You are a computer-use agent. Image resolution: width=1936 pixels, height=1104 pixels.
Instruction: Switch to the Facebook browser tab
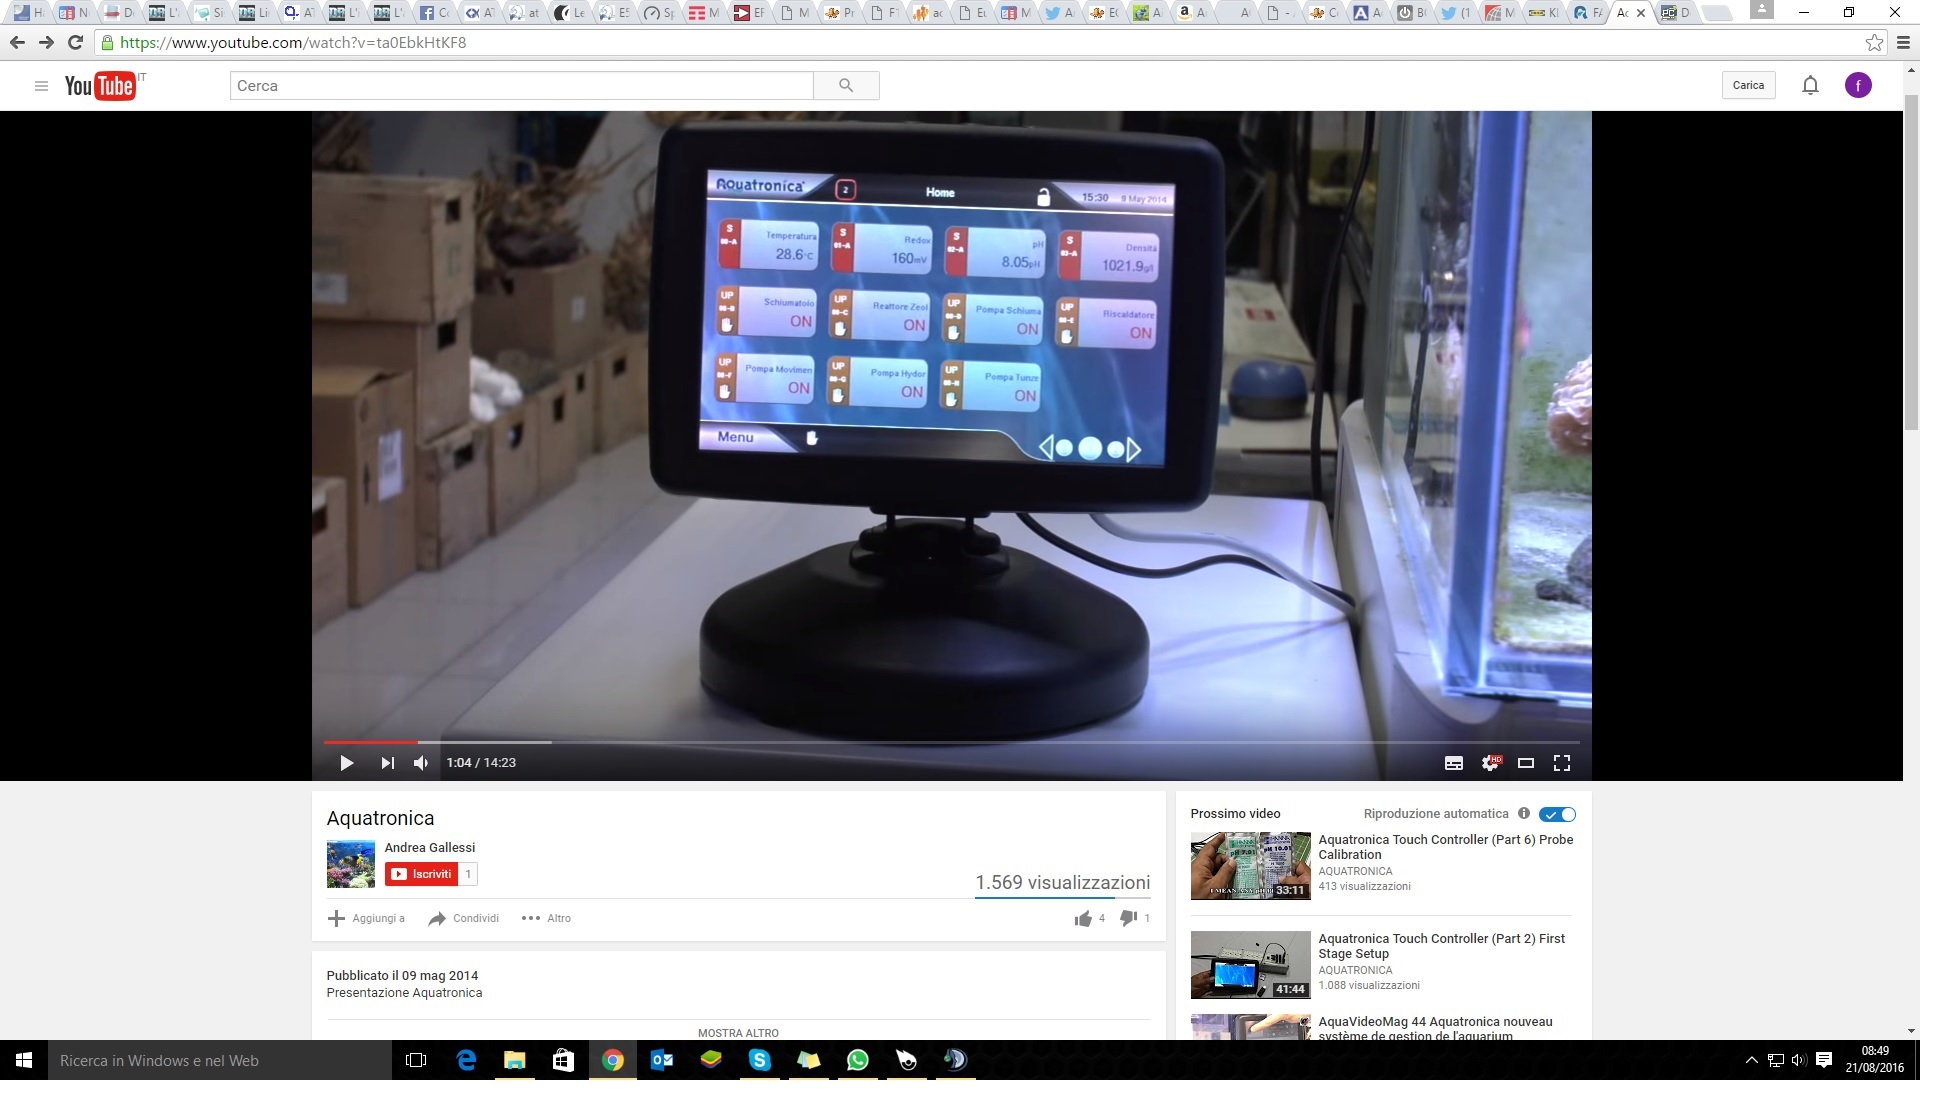(x=433, y=13)
